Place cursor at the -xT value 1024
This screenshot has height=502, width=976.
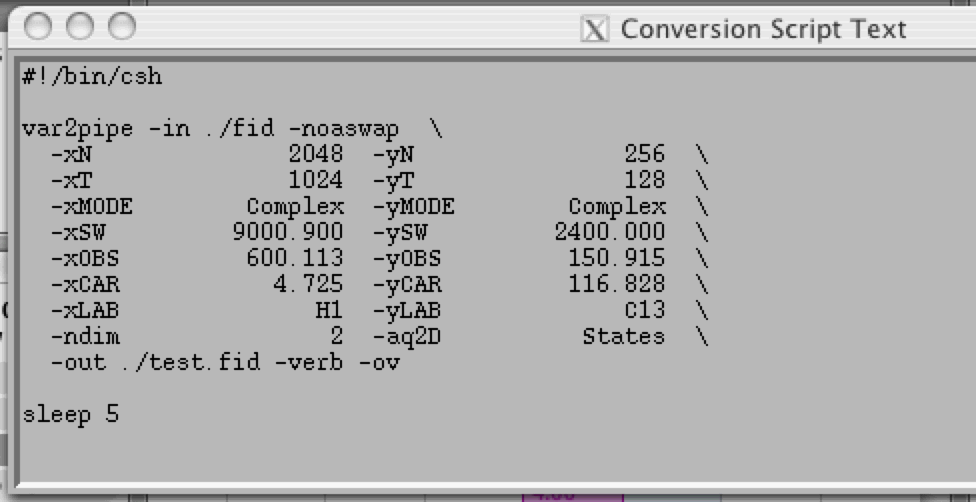pos(315,181)
